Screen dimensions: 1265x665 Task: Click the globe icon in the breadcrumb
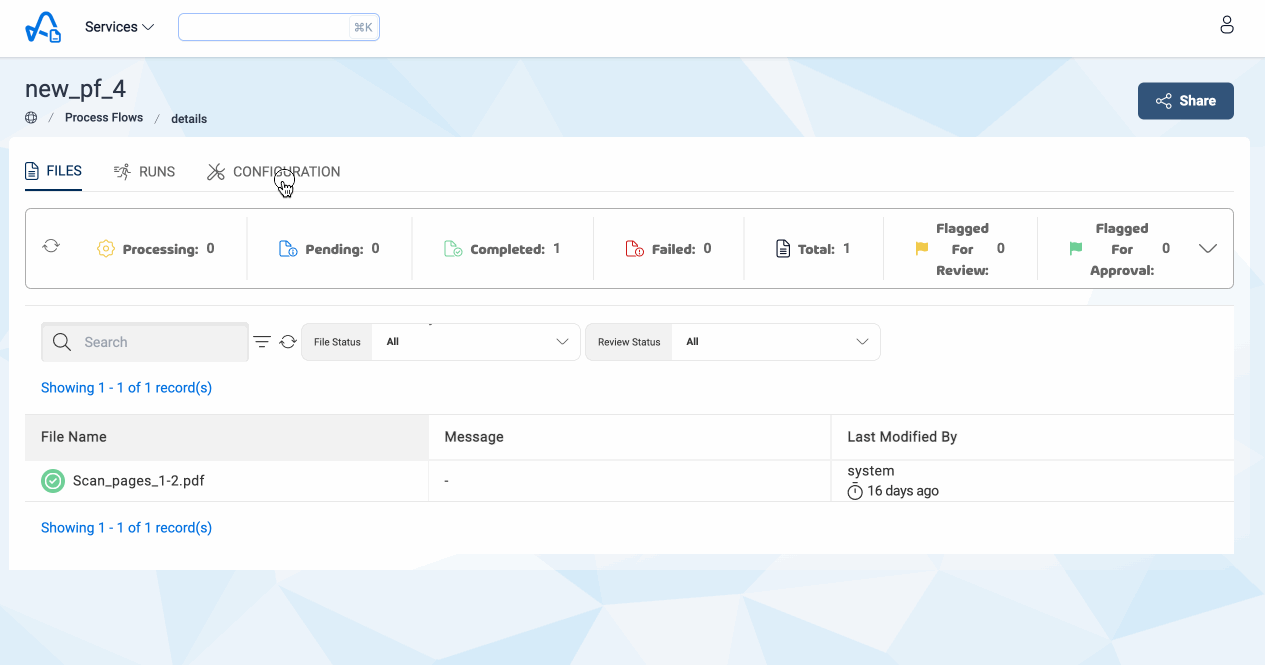click(x=30, y=117)
